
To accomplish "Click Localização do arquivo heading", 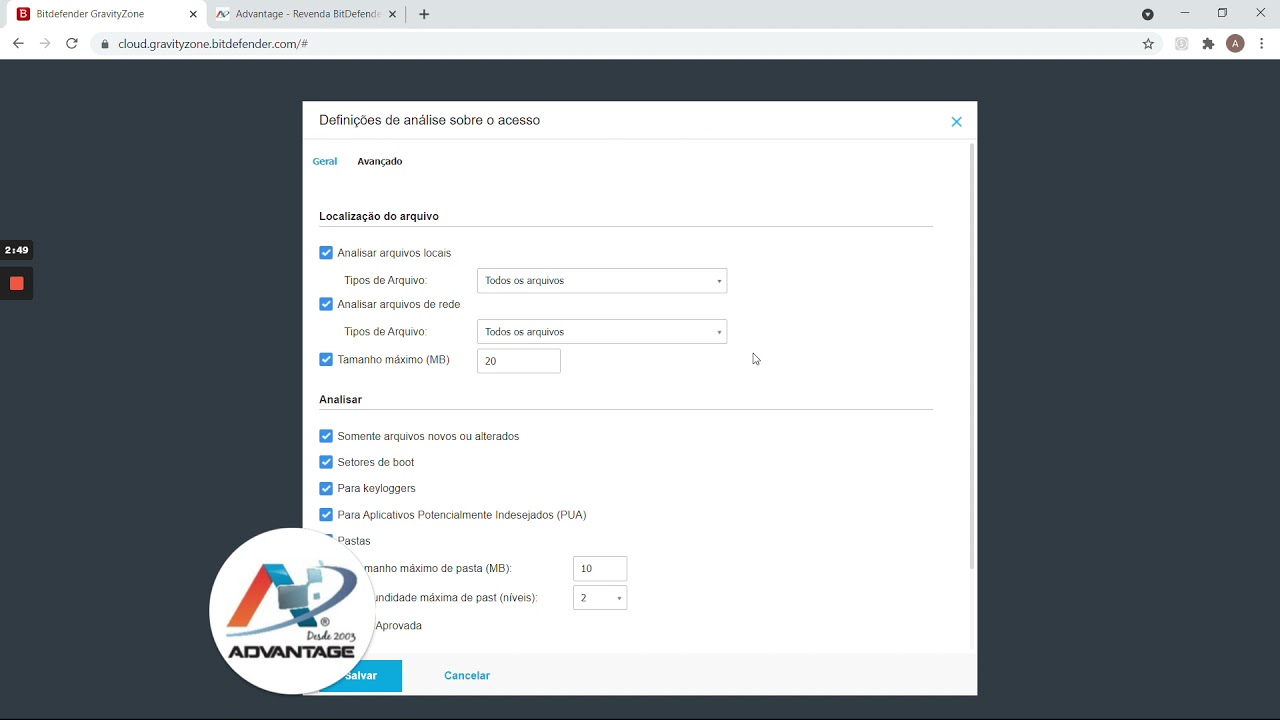I will click(x=379, y=216).
